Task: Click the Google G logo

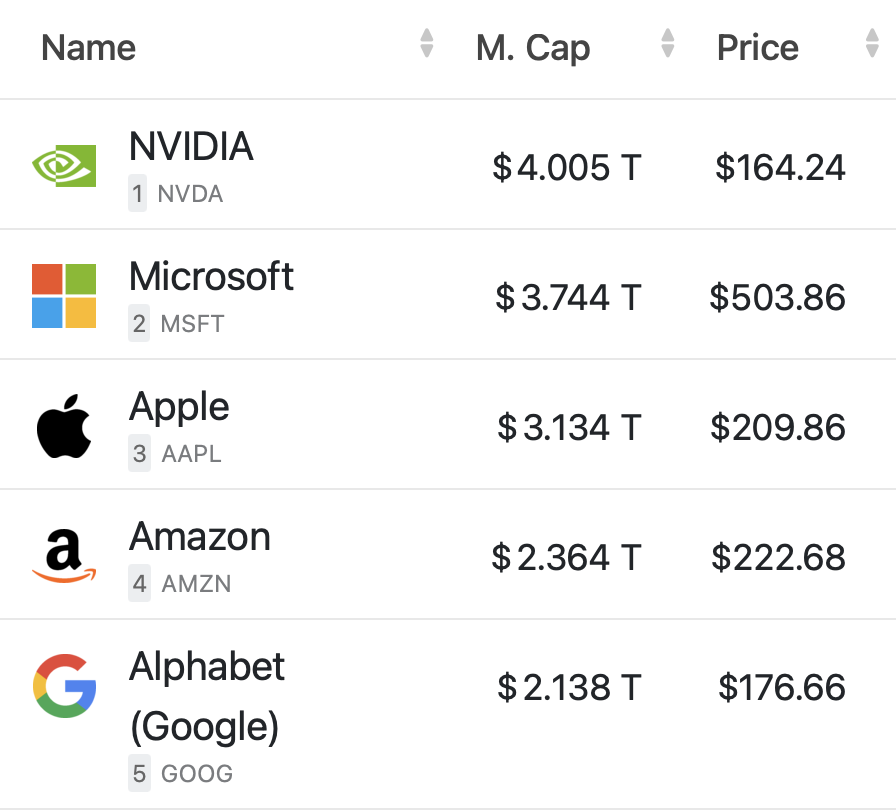Action: click(x=64, y=686)
